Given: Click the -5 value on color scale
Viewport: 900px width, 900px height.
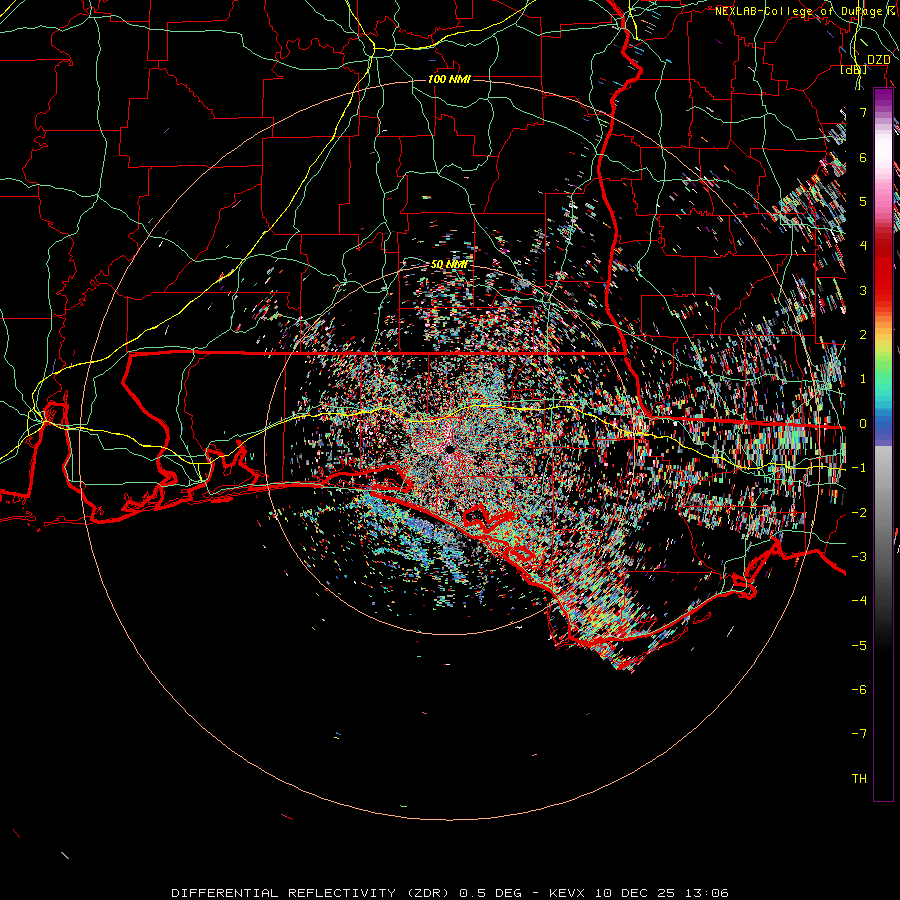Looking at the screenshot, I should click(859, 646).
